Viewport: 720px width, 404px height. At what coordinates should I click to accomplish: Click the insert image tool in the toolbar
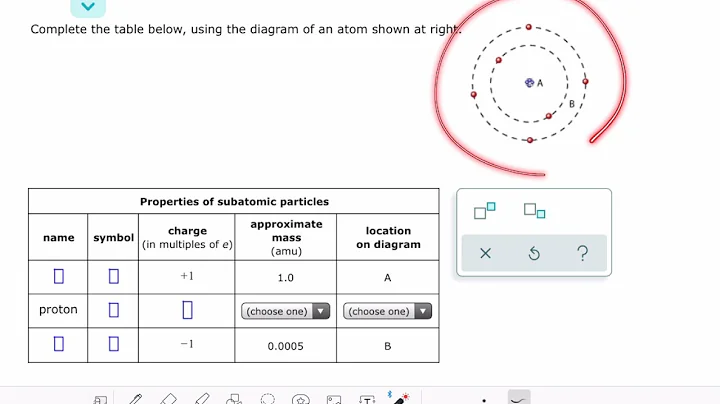[x=334, y=399]
